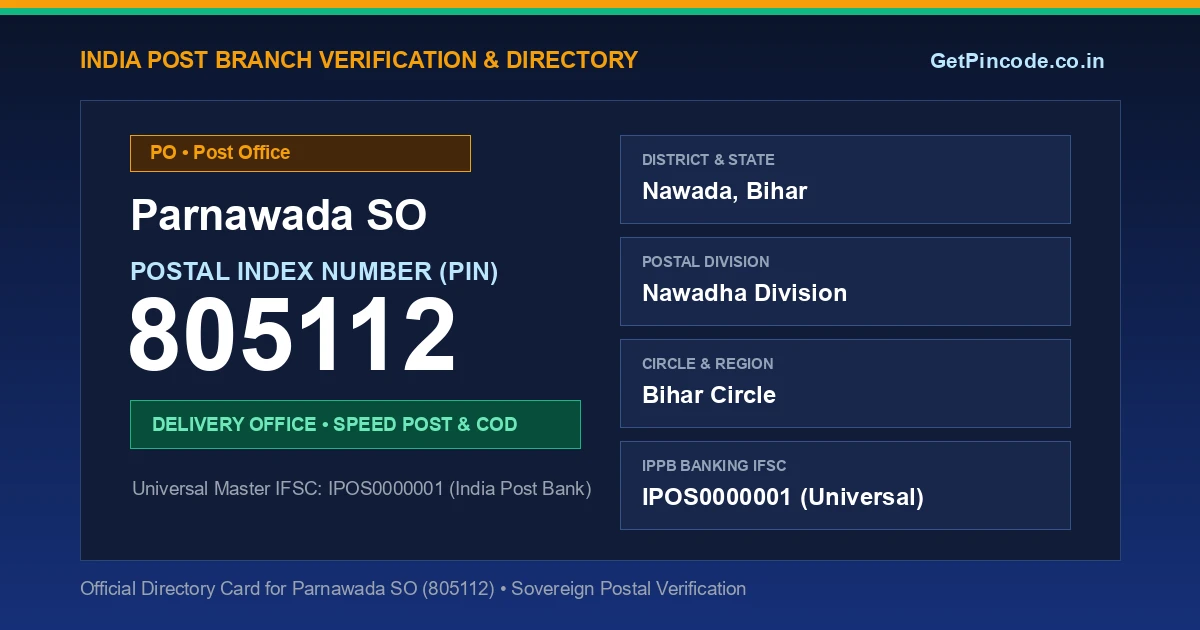Click the Bihar Circle value

tap(709, 395)
